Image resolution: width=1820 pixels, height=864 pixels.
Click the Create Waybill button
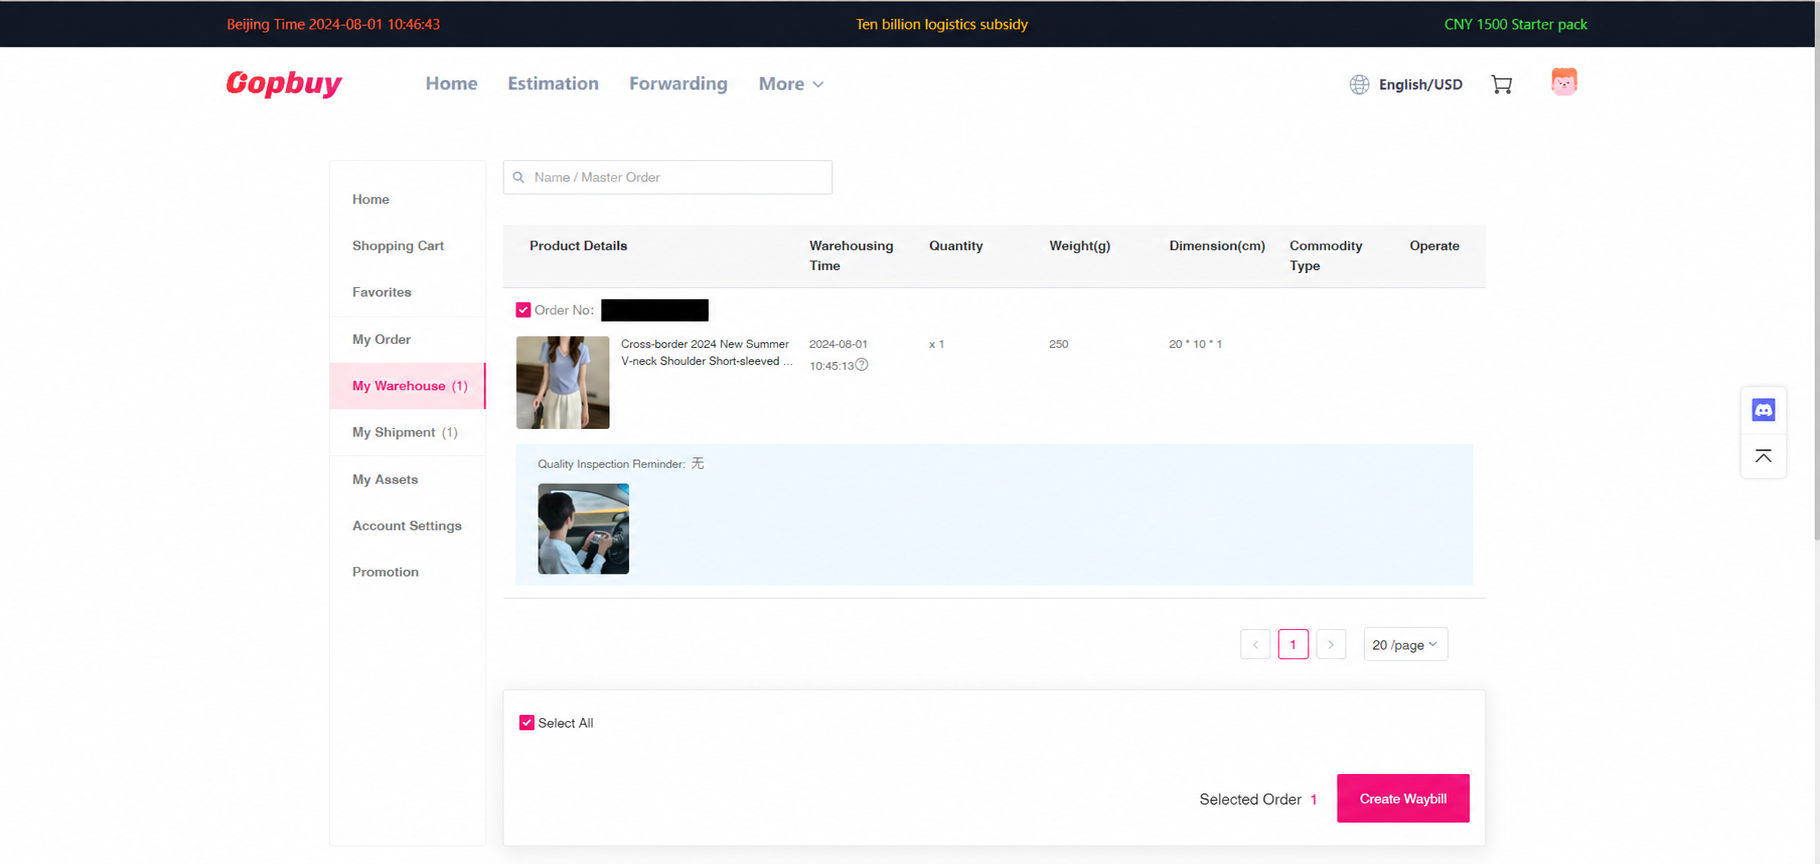(1403, 799)
